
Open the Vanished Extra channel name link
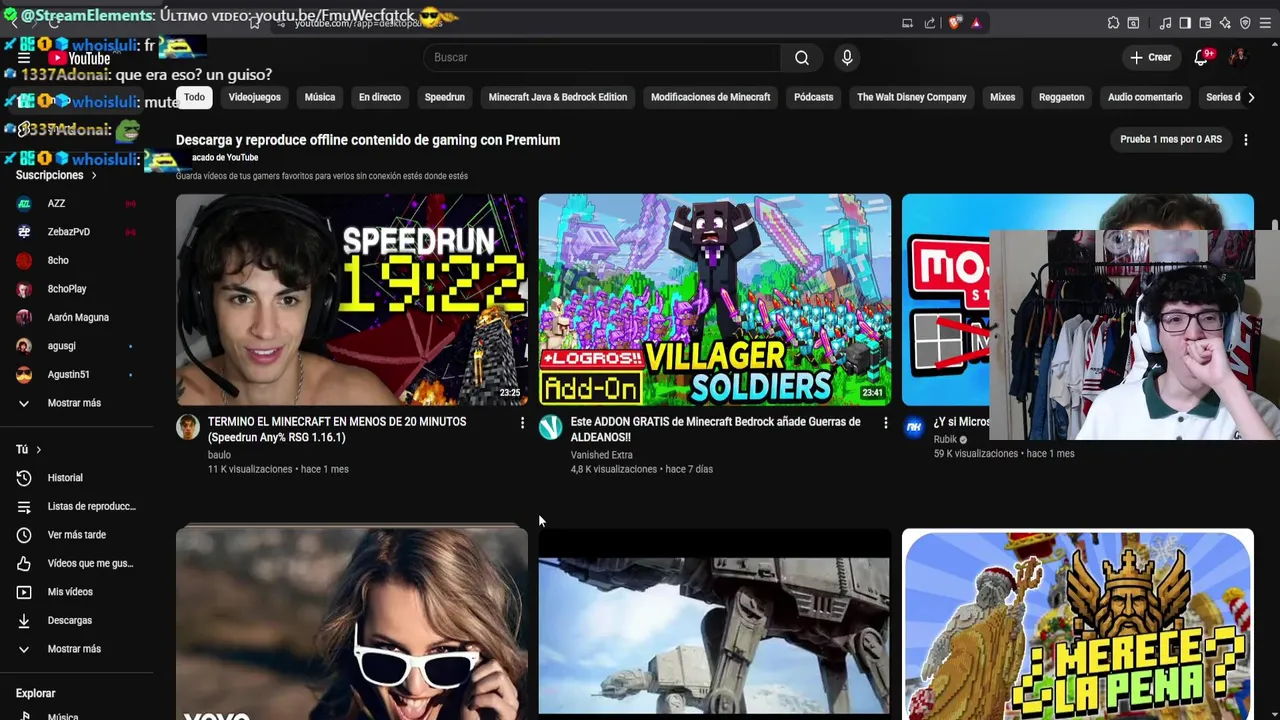pos(601,455)
